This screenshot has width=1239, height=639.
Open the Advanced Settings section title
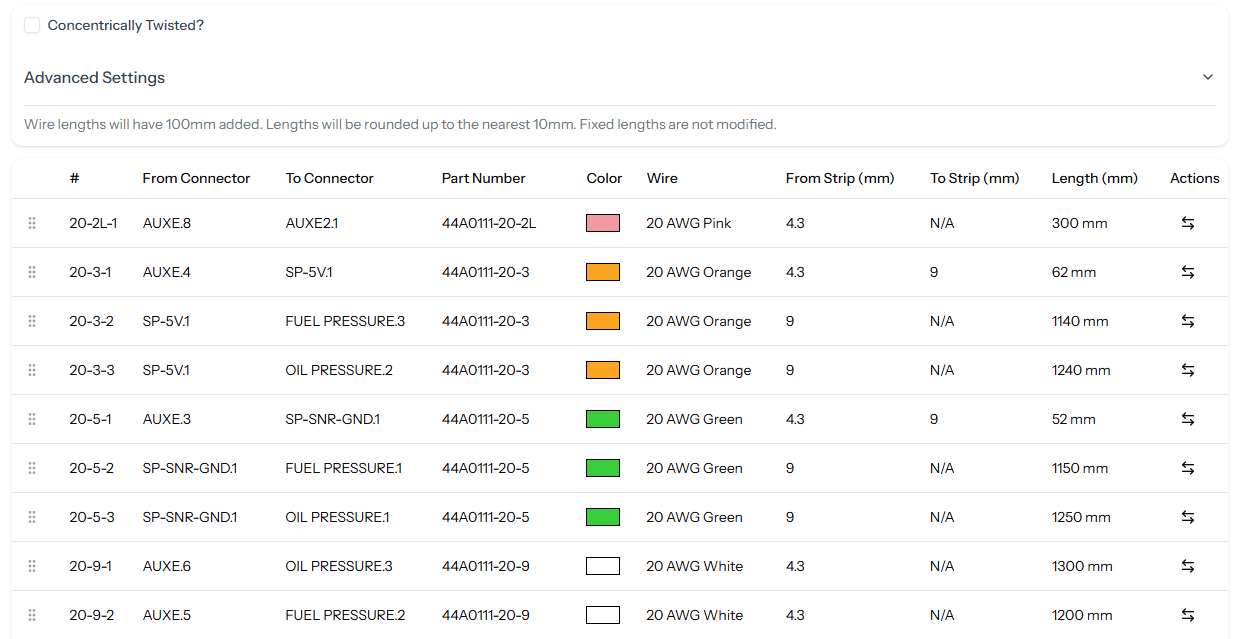(x=94, y=77)
